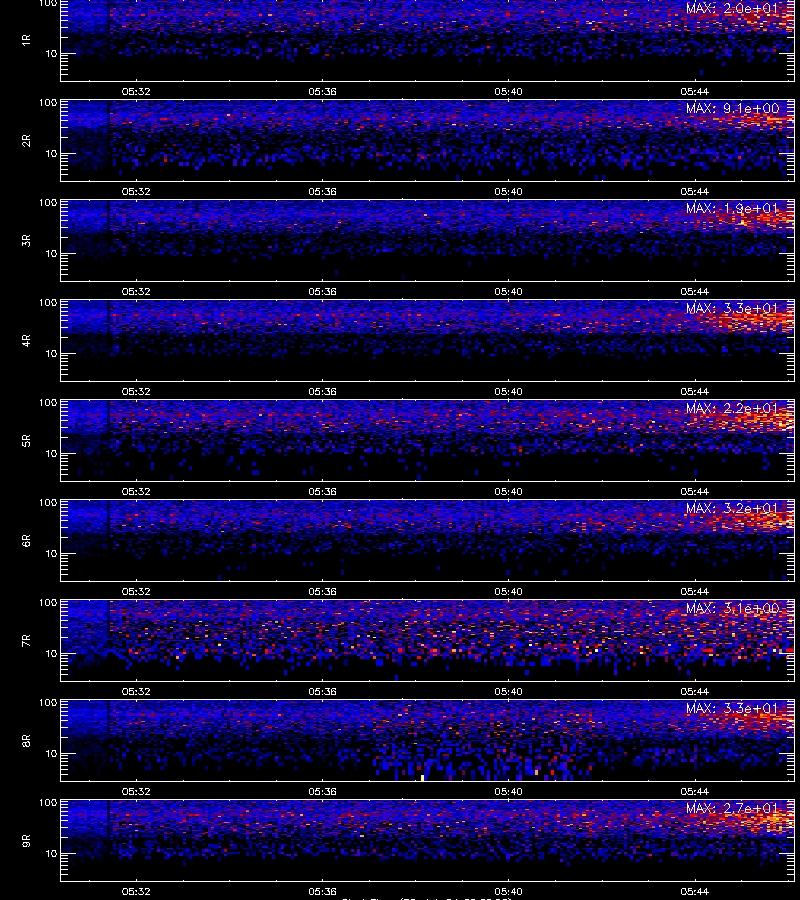The height and width of the screenshot is (900, 800).
Task: Click the 100 y-axis value of panel 2R
Action: click(48, 103)
